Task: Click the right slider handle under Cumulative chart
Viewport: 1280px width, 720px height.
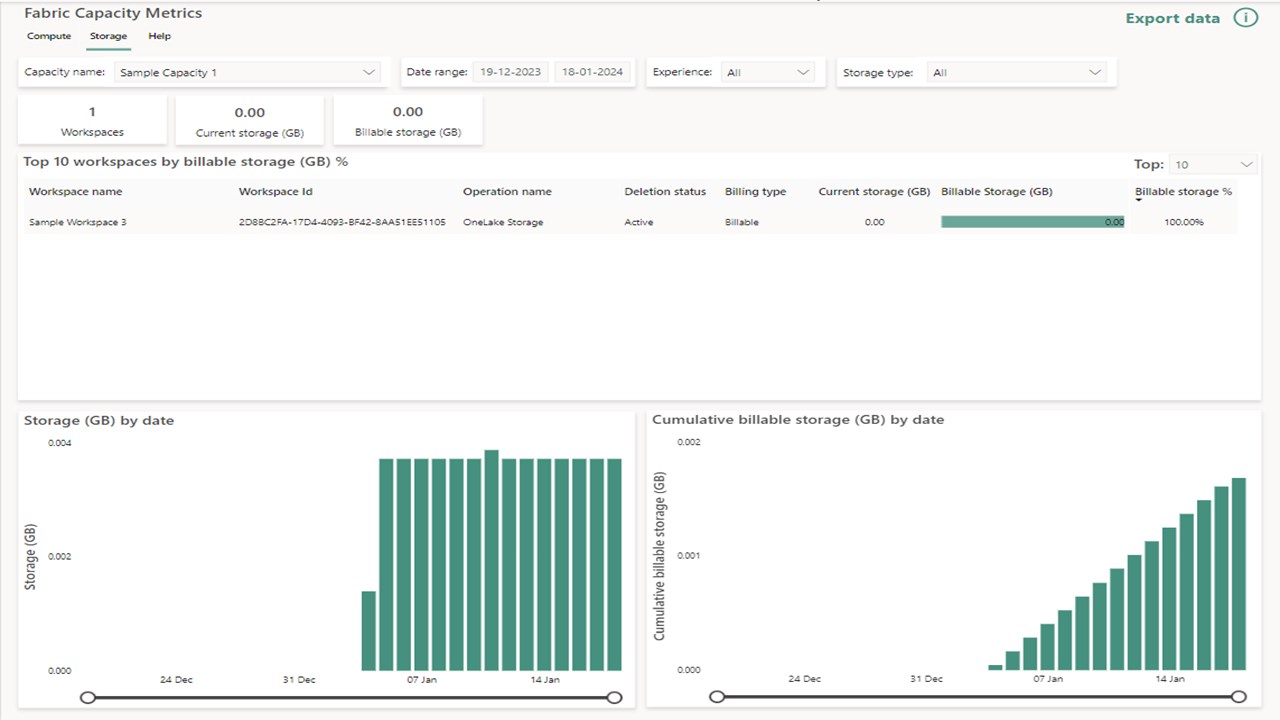Action: (1239, 696)
